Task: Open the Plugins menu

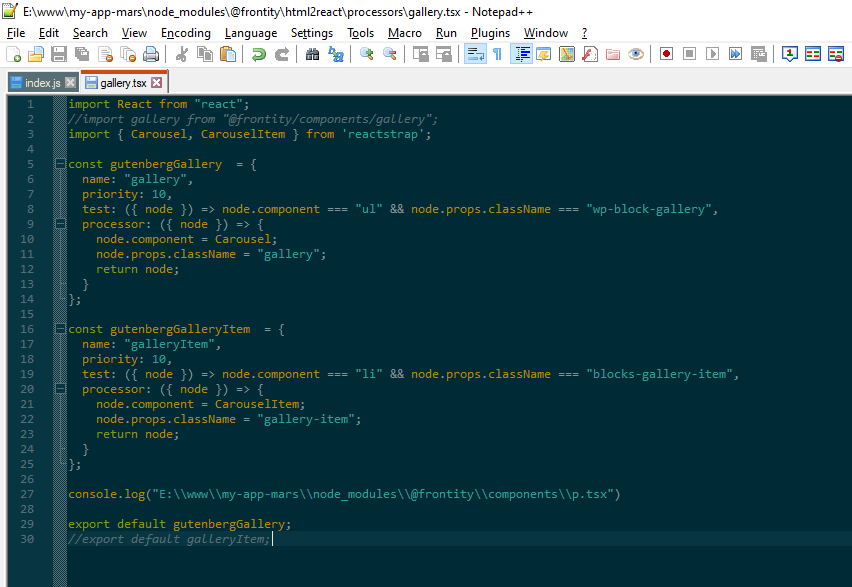Action: click(490, 33)
